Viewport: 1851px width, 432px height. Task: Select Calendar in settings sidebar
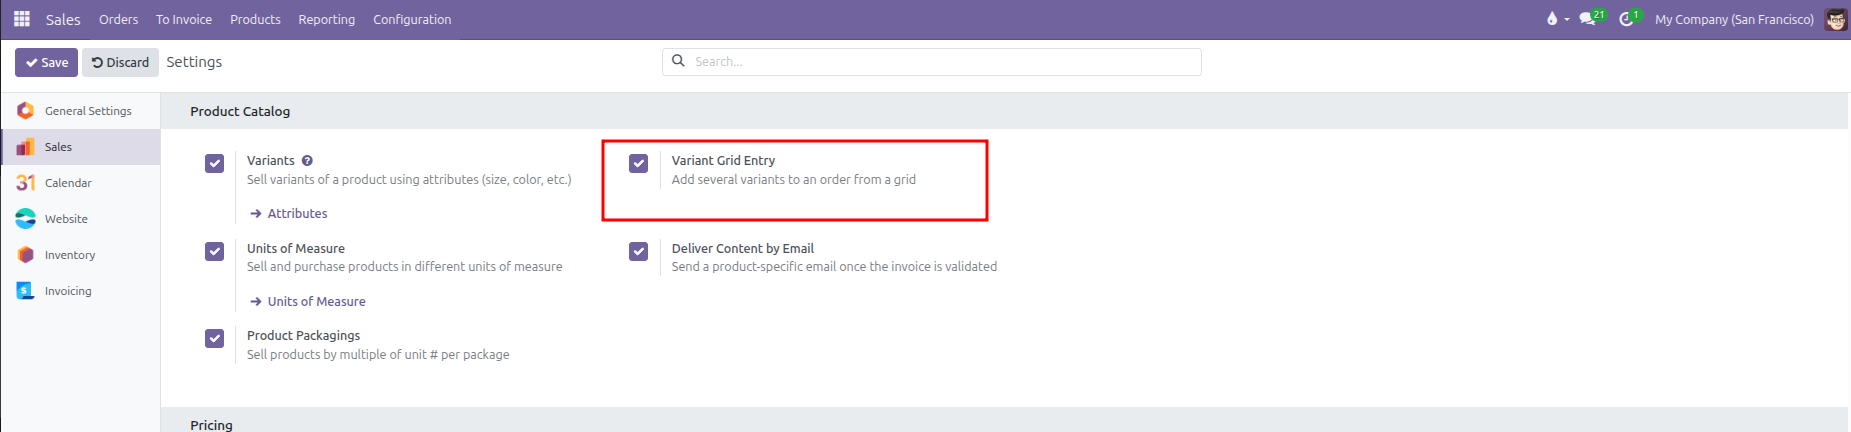point(81,183)
